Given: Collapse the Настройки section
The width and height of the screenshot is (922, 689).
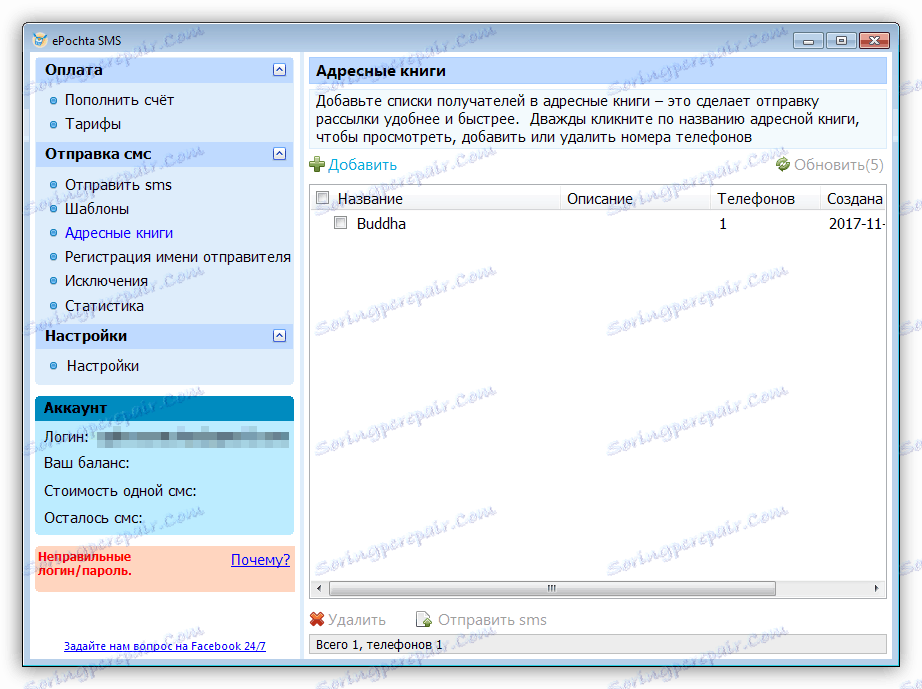Looking at the screenshot, I should pos(279,336).
